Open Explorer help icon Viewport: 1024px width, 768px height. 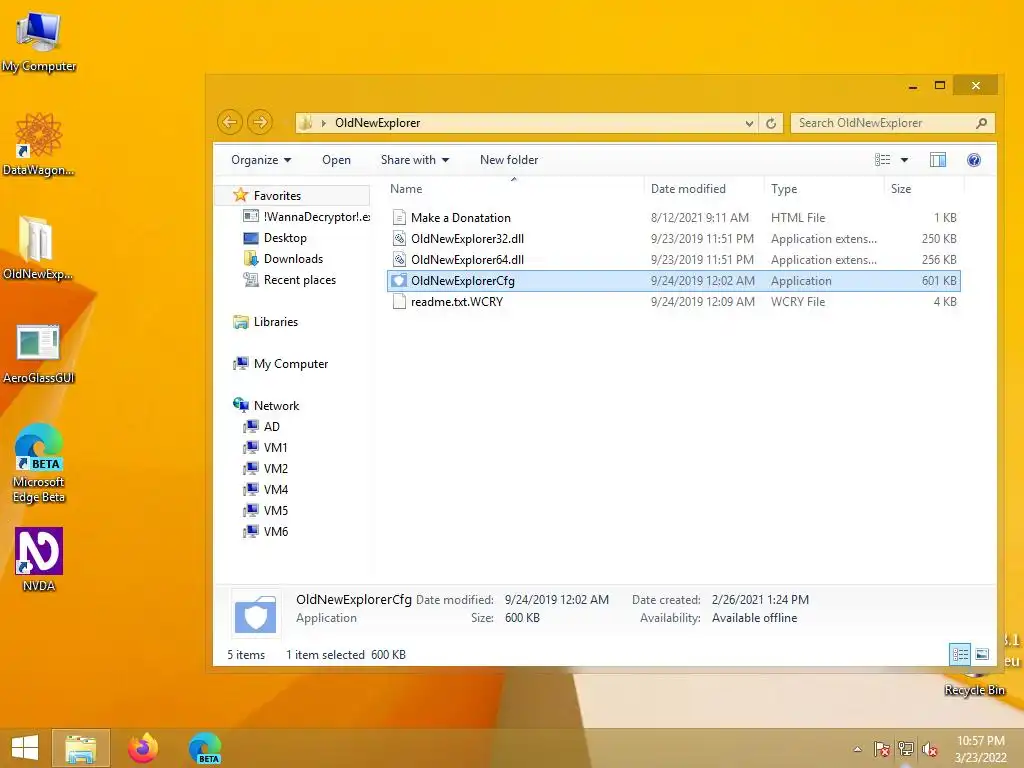973,160
